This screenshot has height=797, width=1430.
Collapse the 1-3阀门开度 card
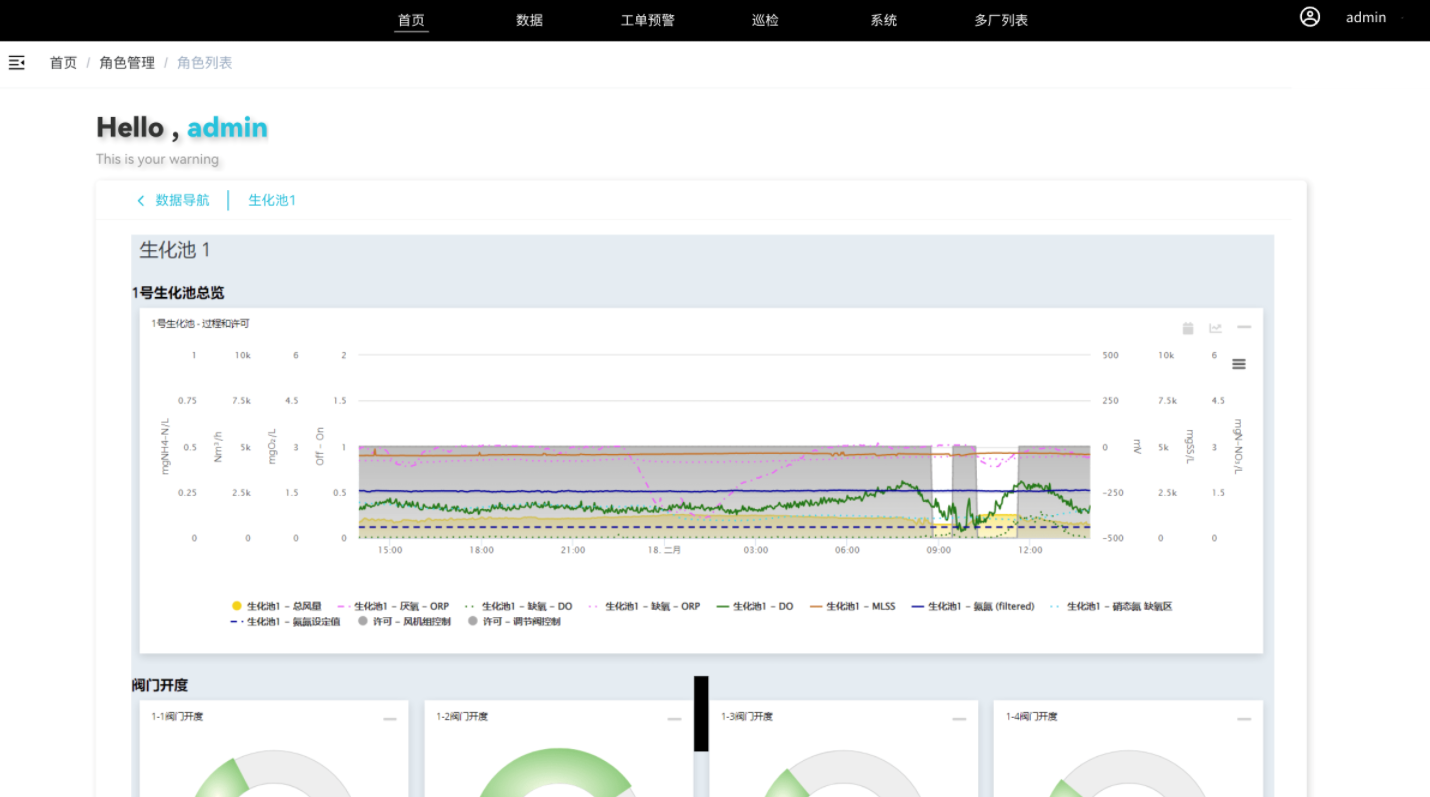click(x=959, y=719)
